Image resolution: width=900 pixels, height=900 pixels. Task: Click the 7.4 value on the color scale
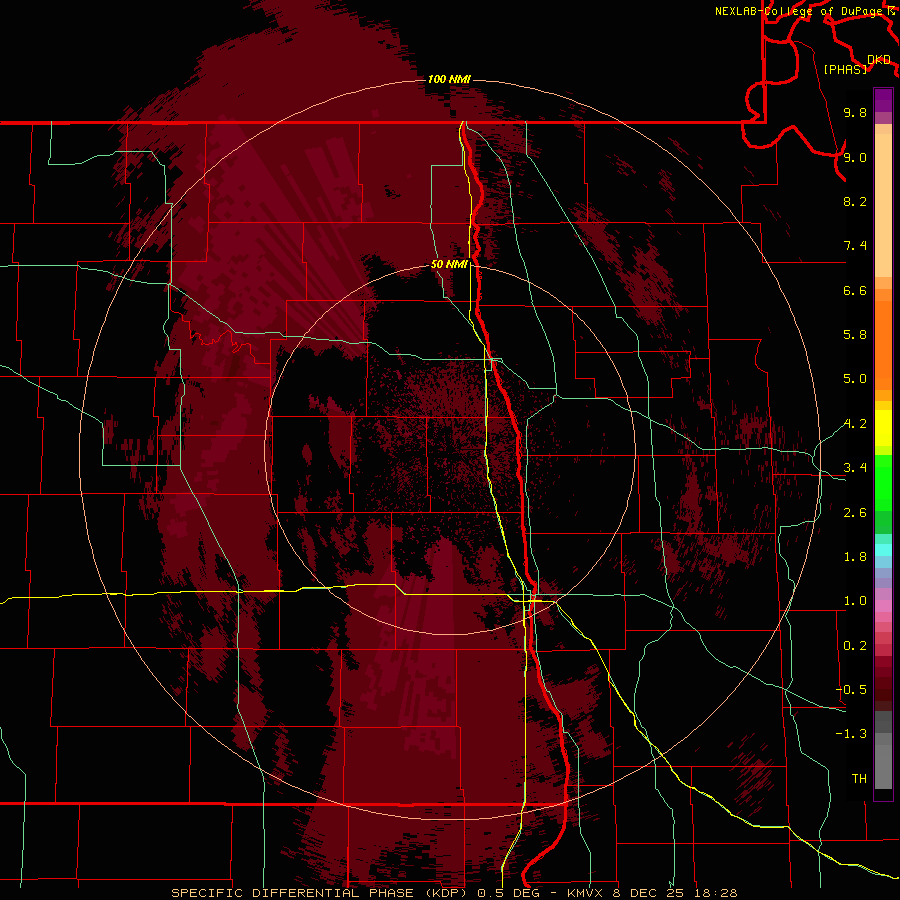pos(855,246)
